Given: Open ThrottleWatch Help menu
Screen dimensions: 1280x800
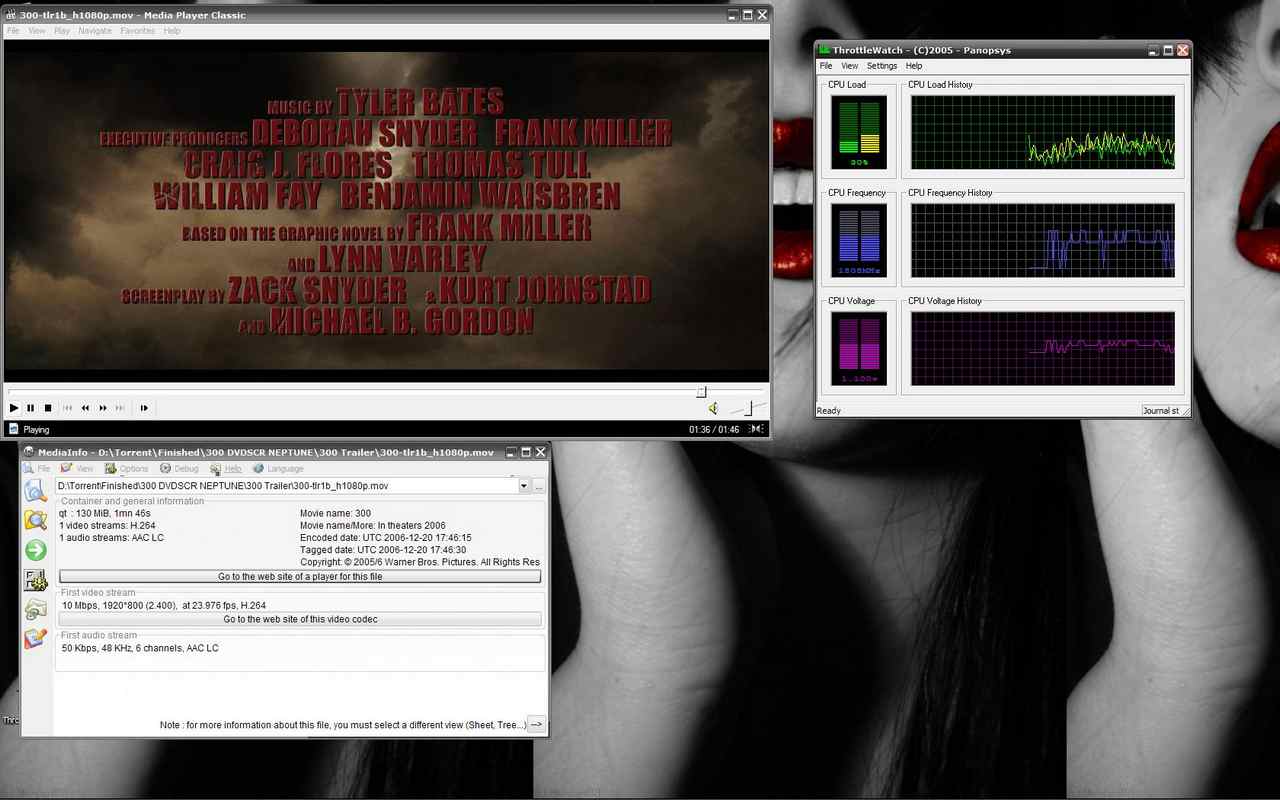Looking at the screenshot, I should [x=914, y=66].
